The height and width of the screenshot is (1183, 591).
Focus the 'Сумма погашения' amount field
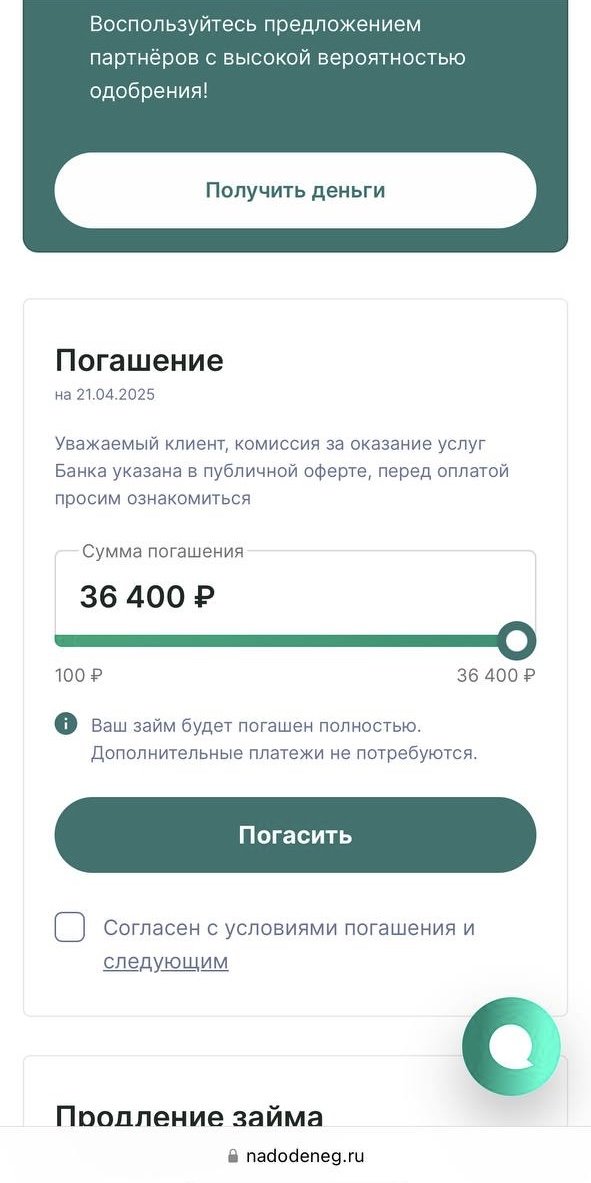[x=295, y=595]
